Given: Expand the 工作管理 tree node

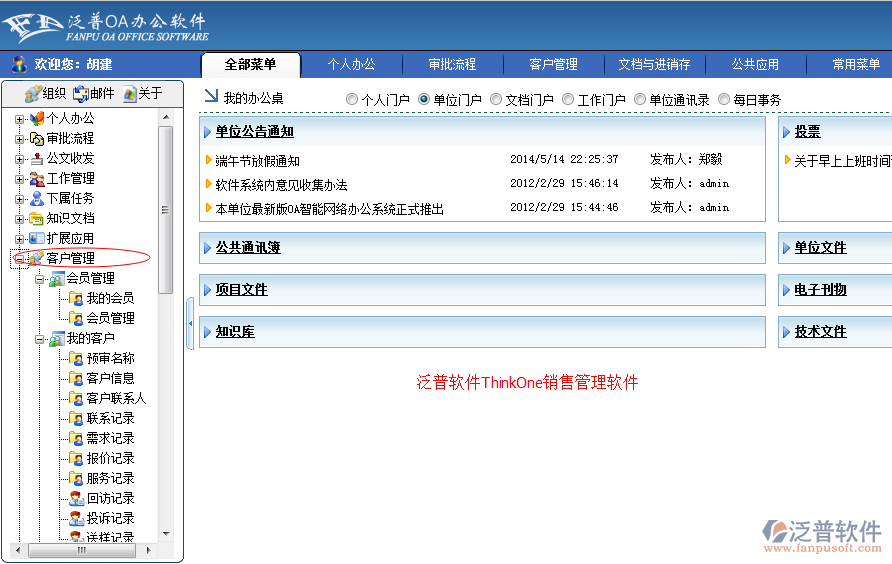Looking at the screenshot, I should click(x=19, y=179).
